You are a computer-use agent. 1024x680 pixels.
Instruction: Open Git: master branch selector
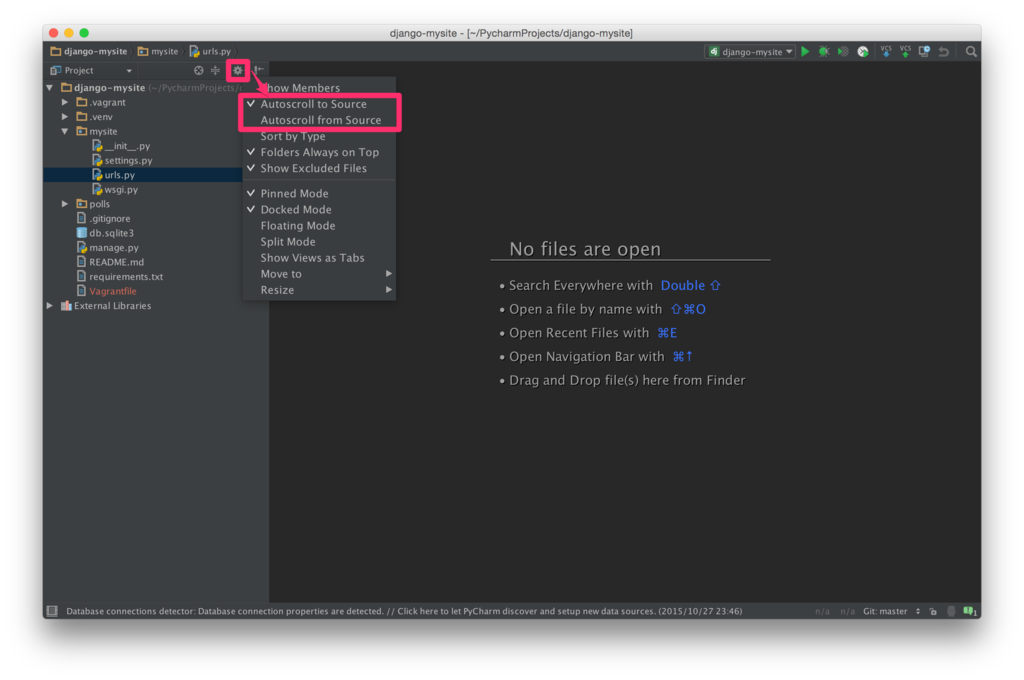(891, 611)
